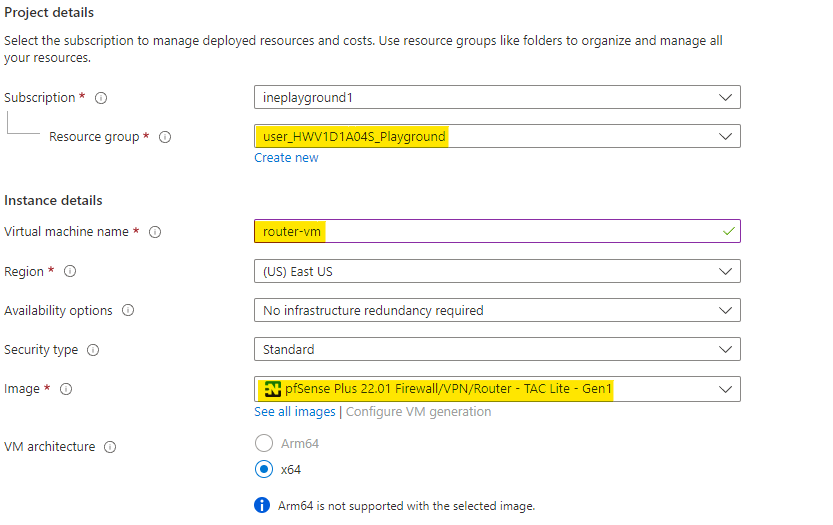Click the Resource group info icon

point(165,137)
